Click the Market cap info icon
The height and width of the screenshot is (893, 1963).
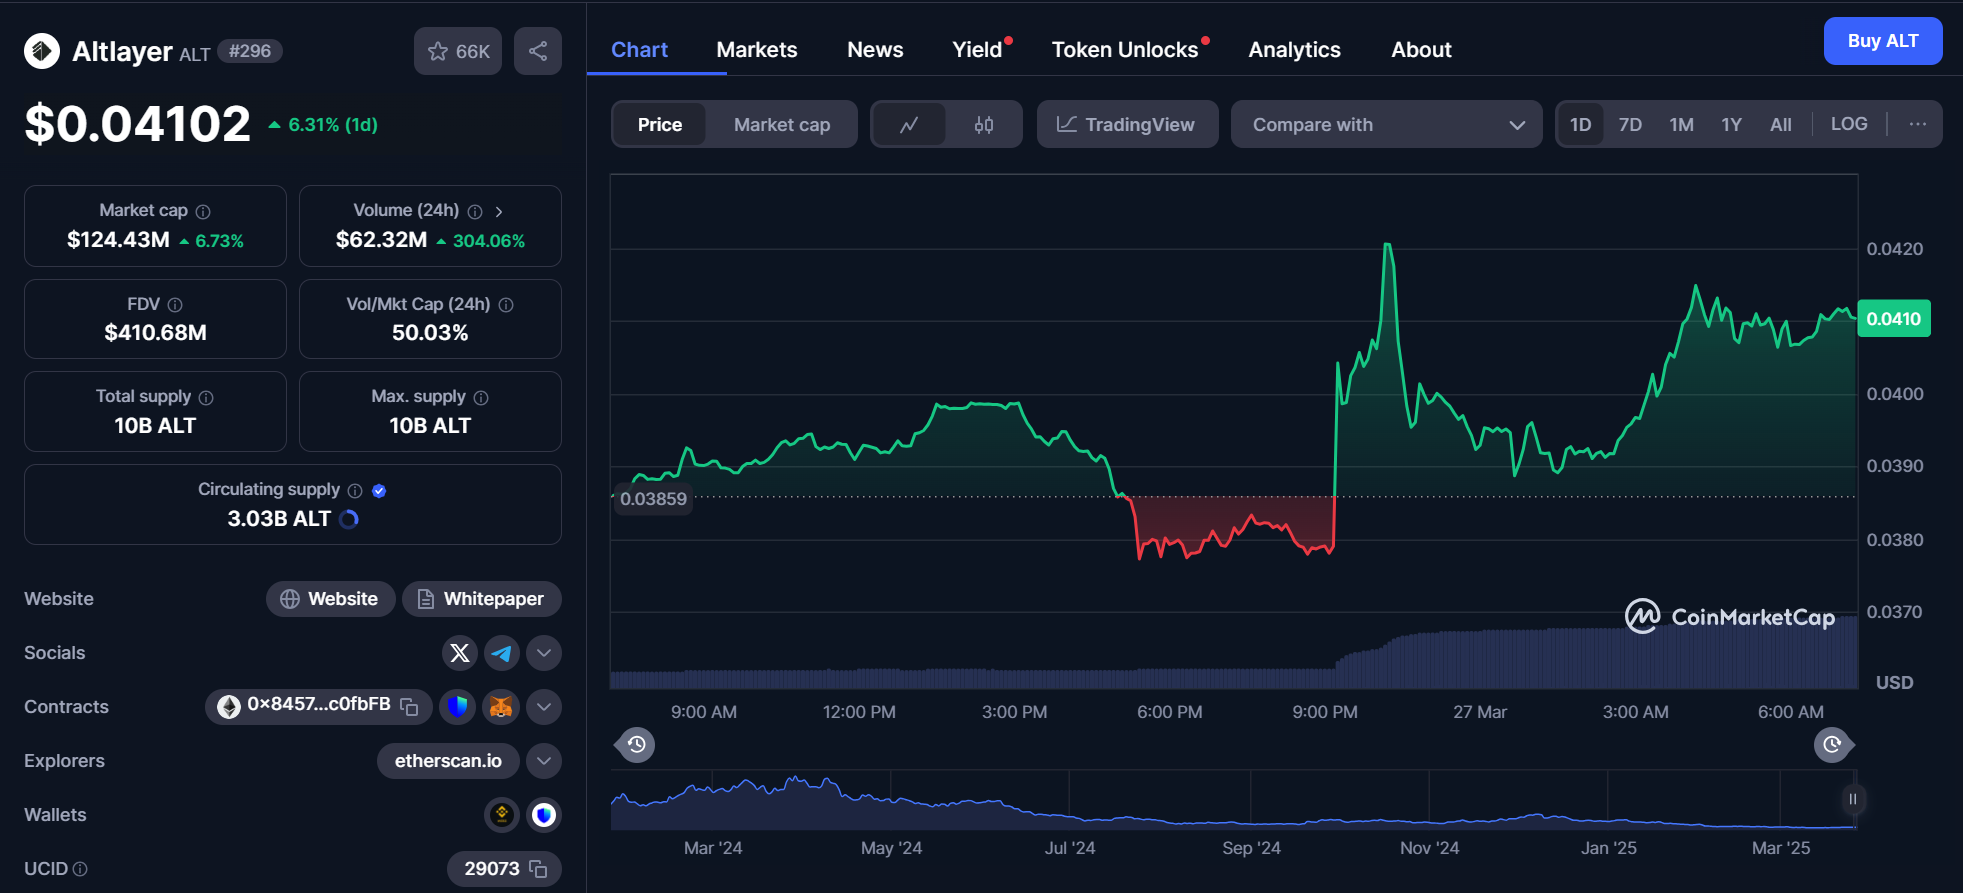(203, 211)
